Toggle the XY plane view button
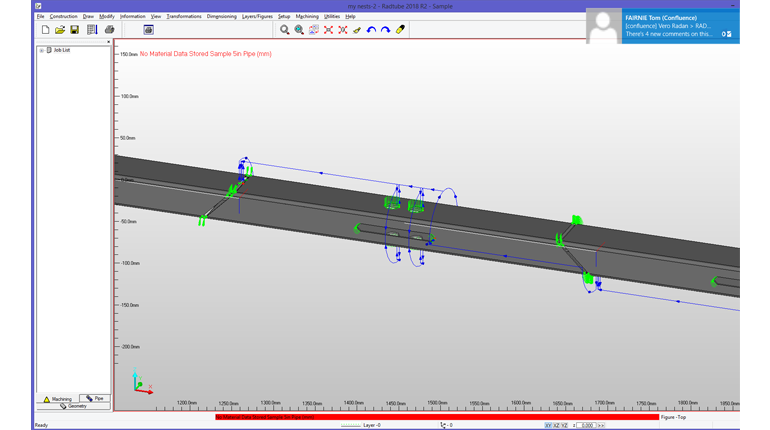 pyautogui.click(x=548, y=425)
